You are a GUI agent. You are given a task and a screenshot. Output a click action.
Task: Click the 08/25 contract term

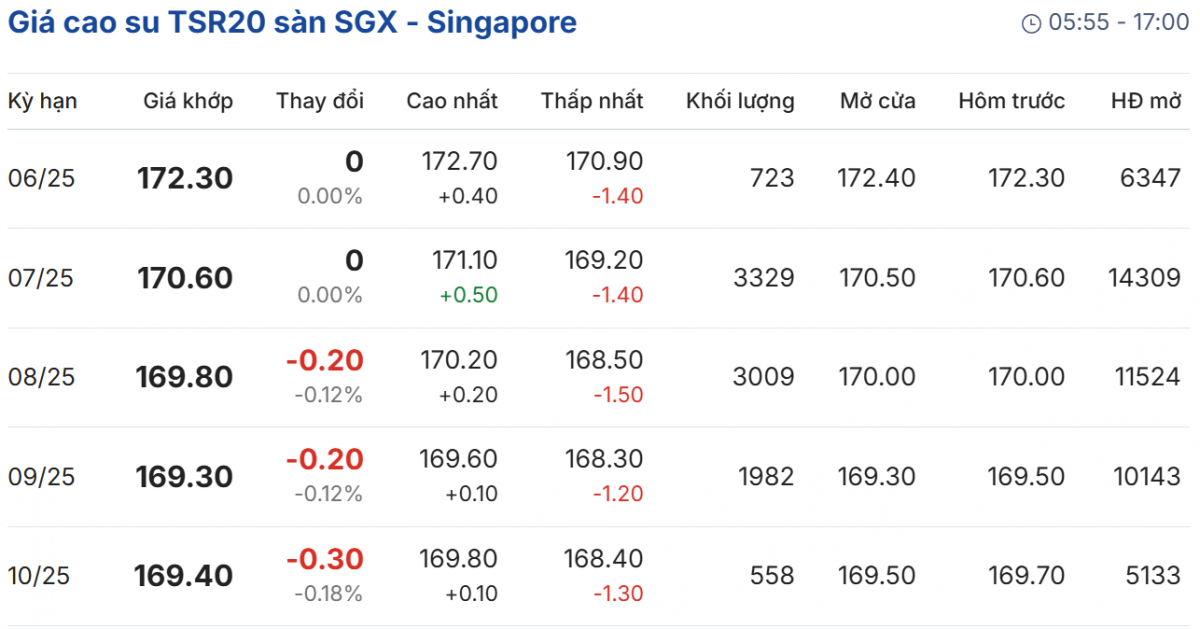click(x=41, y=377)
